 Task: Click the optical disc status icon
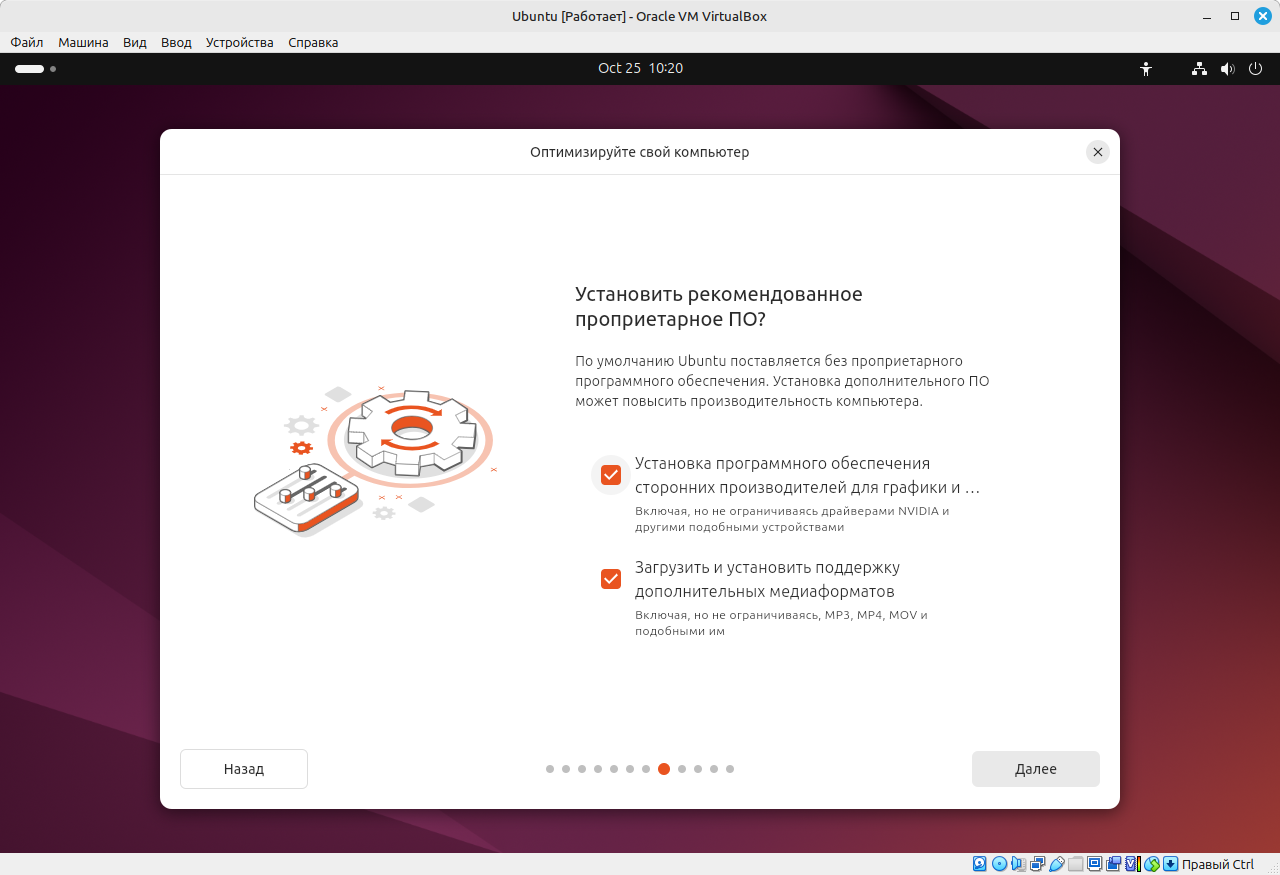coord(999,864)
